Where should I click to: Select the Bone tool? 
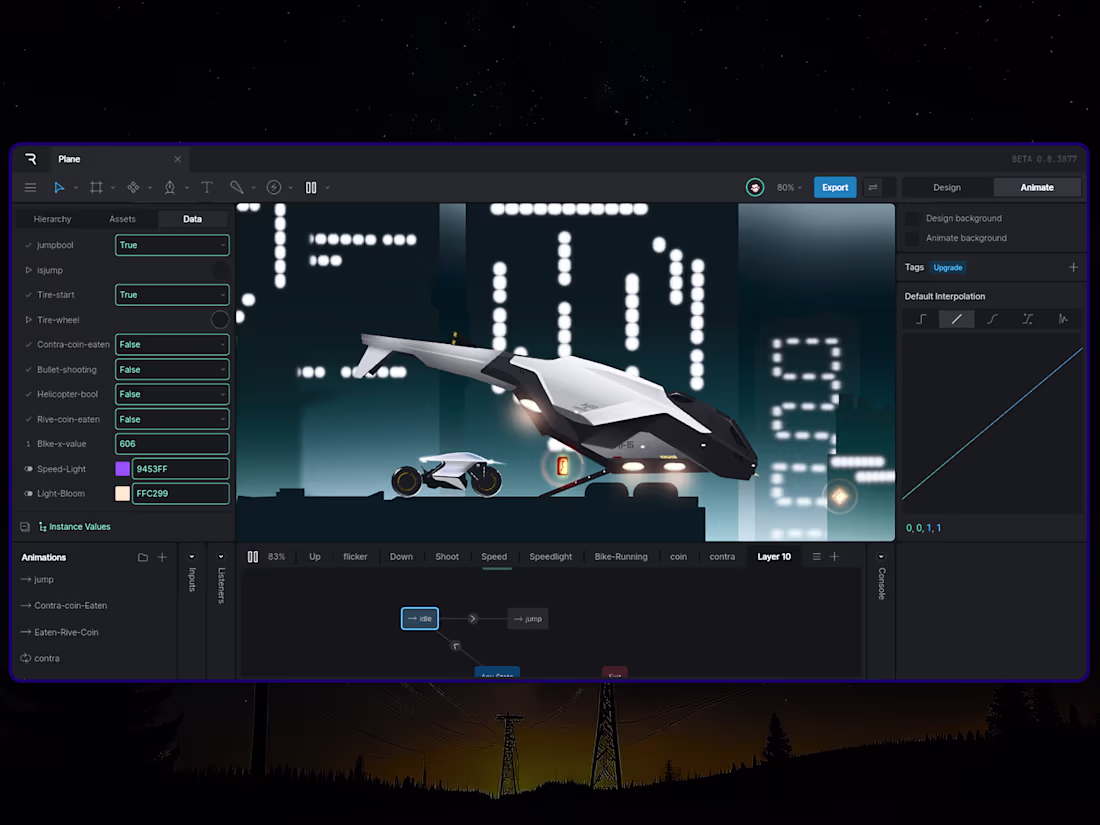click(x=237, y=187)
